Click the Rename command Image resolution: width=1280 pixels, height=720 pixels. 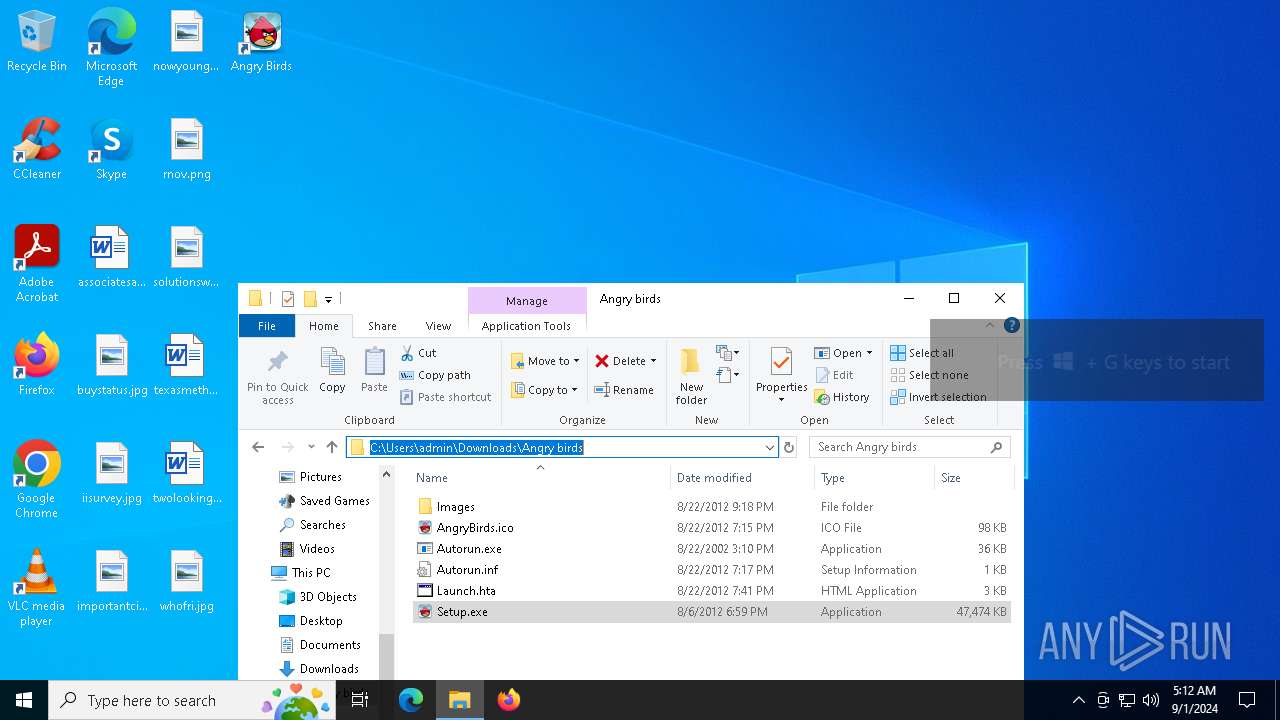click(x=624, y=390)
